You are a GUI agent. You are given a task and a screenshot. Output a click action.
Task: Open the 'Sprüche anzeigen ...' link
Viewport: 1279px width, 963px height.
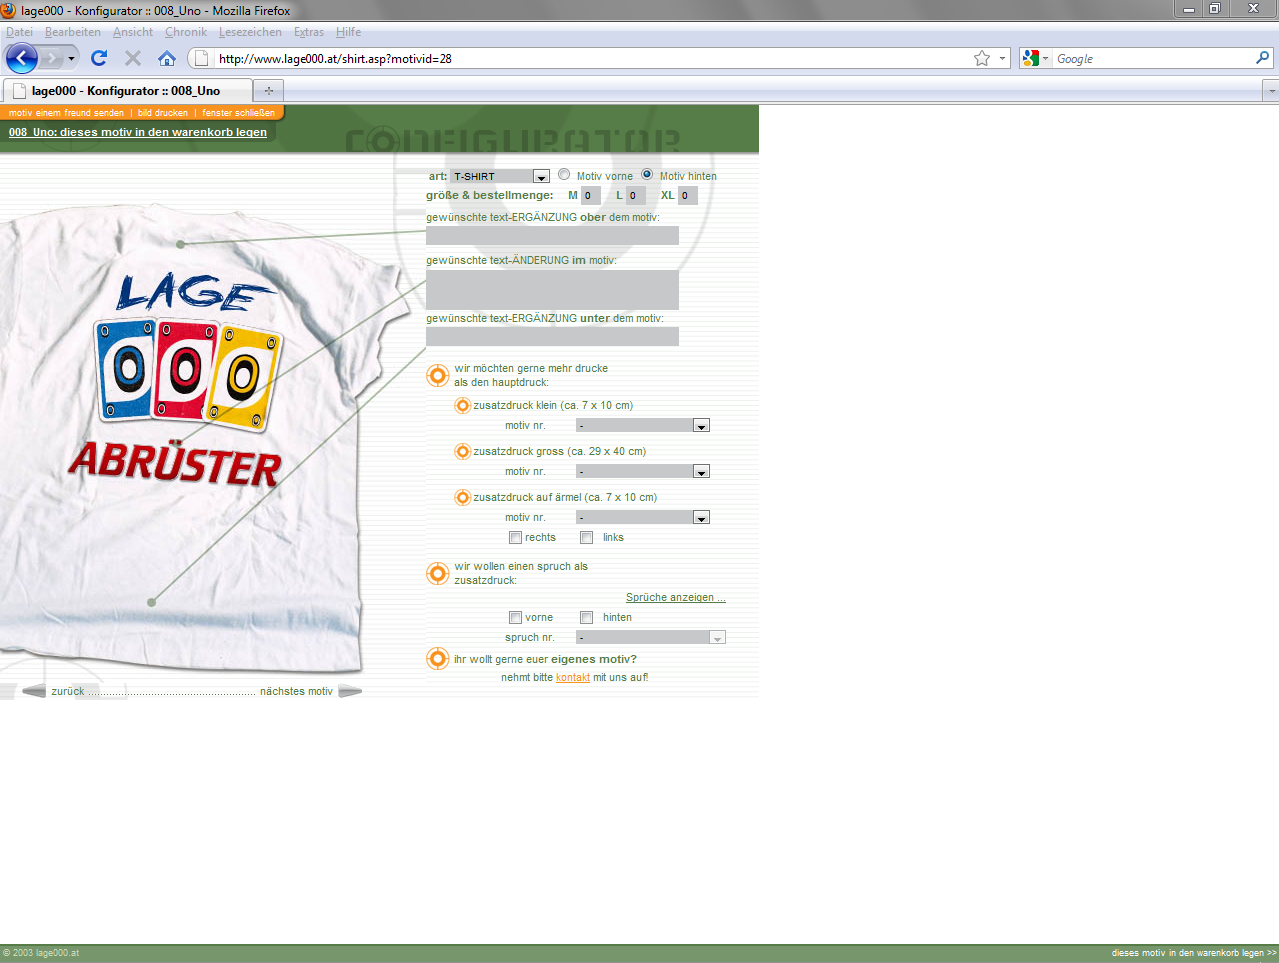(x=676, y=597)
